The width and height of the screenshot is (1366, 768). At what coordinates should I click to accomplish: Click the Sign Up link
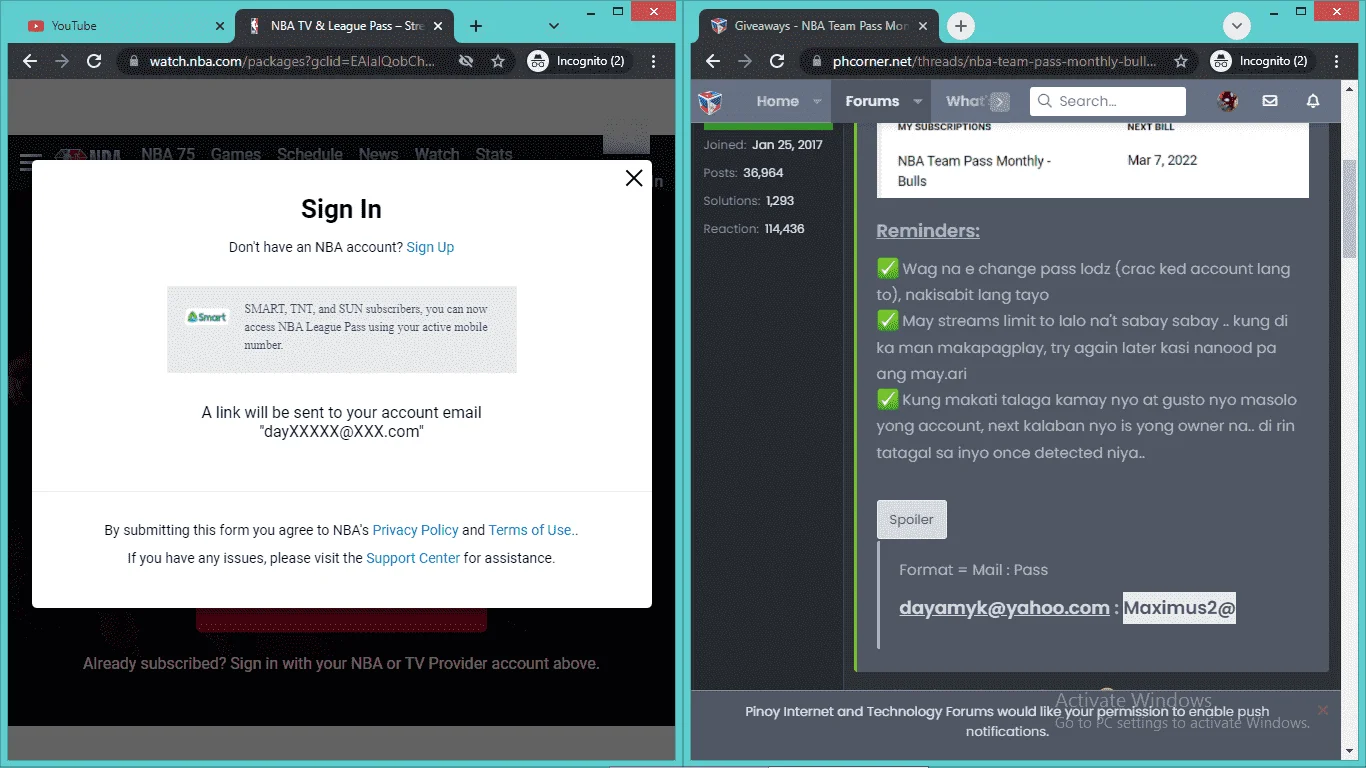pos(430,247)
